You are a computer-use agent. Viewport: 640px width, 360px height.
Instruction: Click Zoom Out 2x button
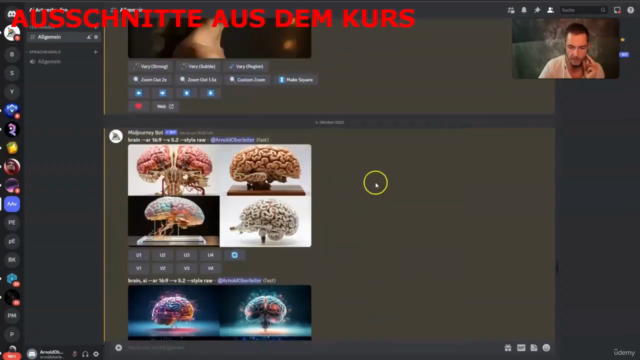(x=150, y=80)
